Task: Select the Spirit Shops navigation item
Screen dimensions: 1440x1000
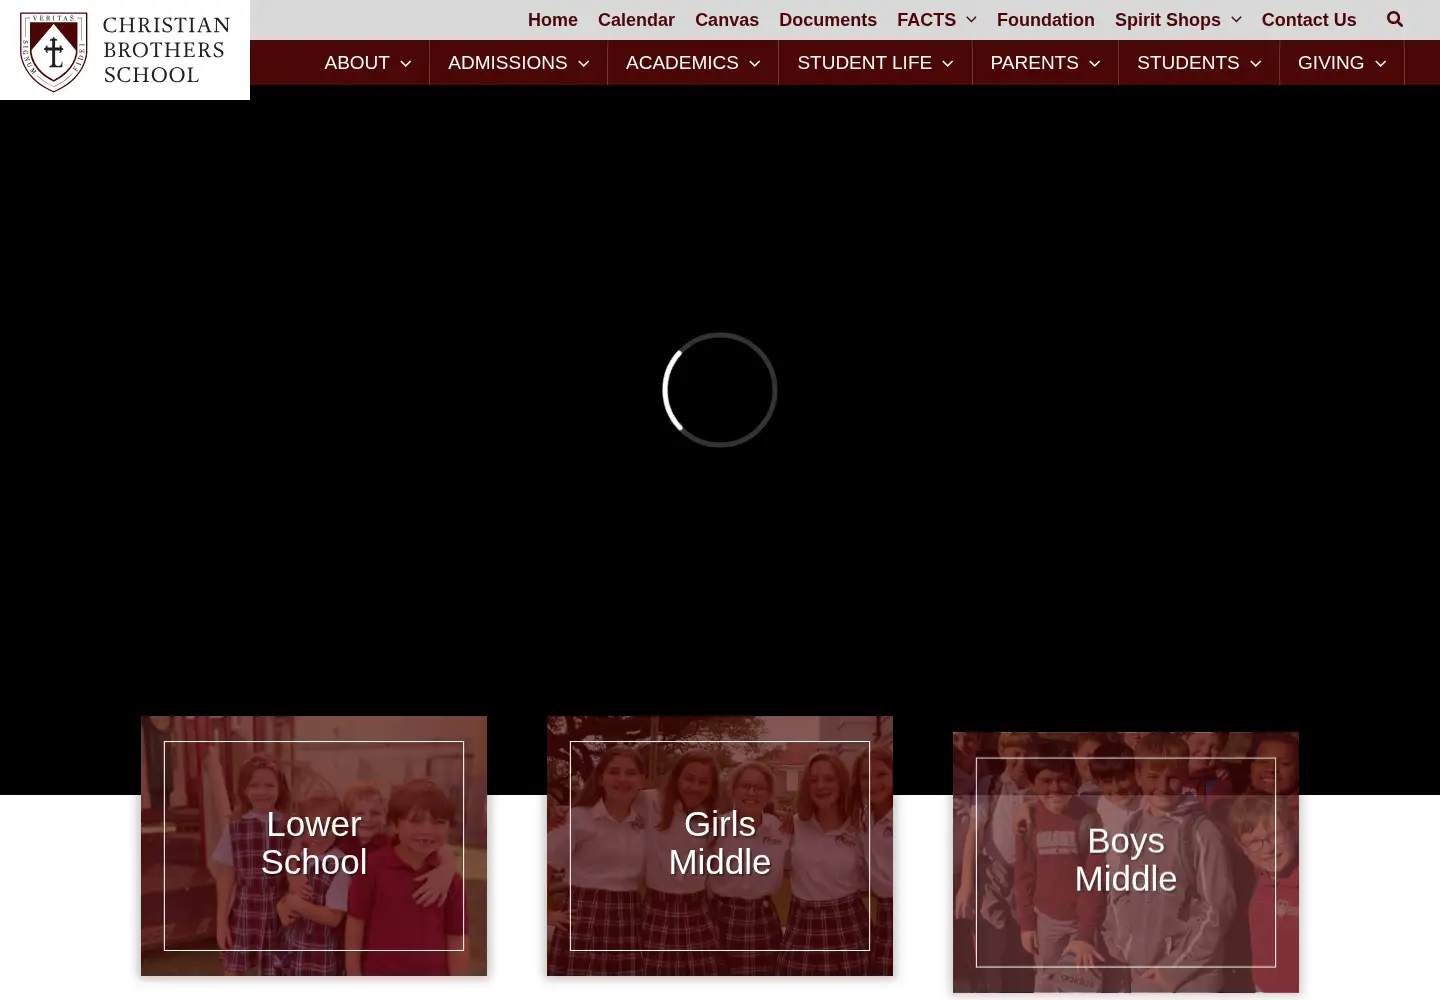Action: pyautogui.click(x=1168, y=20)
